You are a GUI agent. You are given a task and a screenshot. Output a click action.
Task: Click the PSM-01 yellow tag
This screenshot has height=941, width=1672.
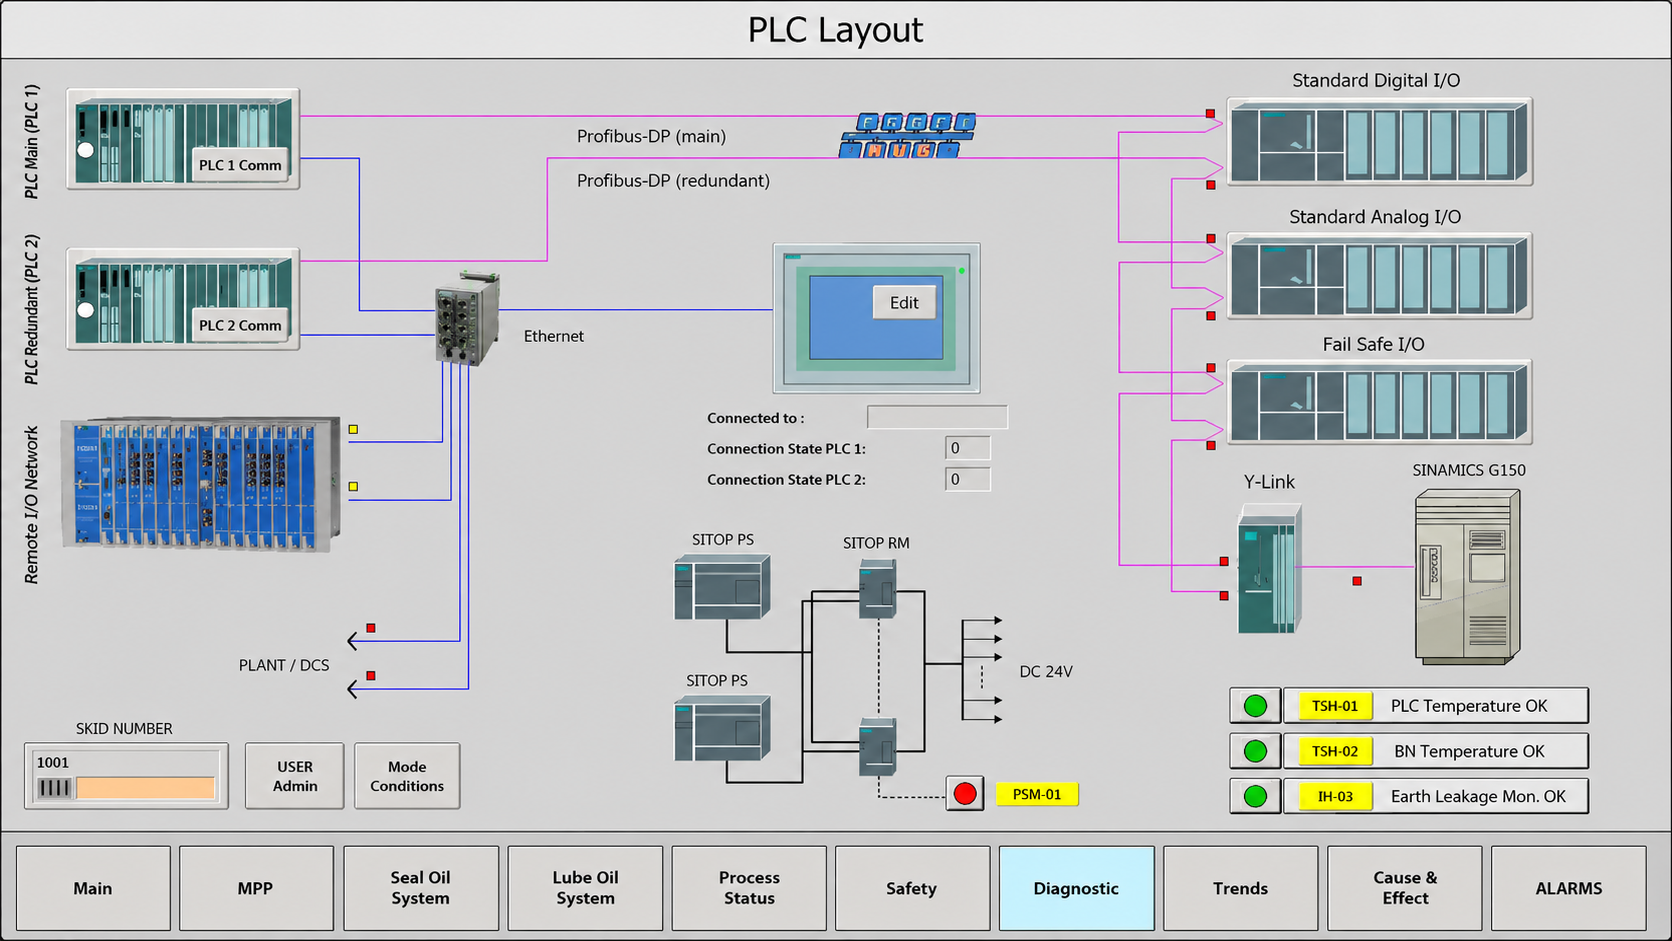click(1037, 794)
